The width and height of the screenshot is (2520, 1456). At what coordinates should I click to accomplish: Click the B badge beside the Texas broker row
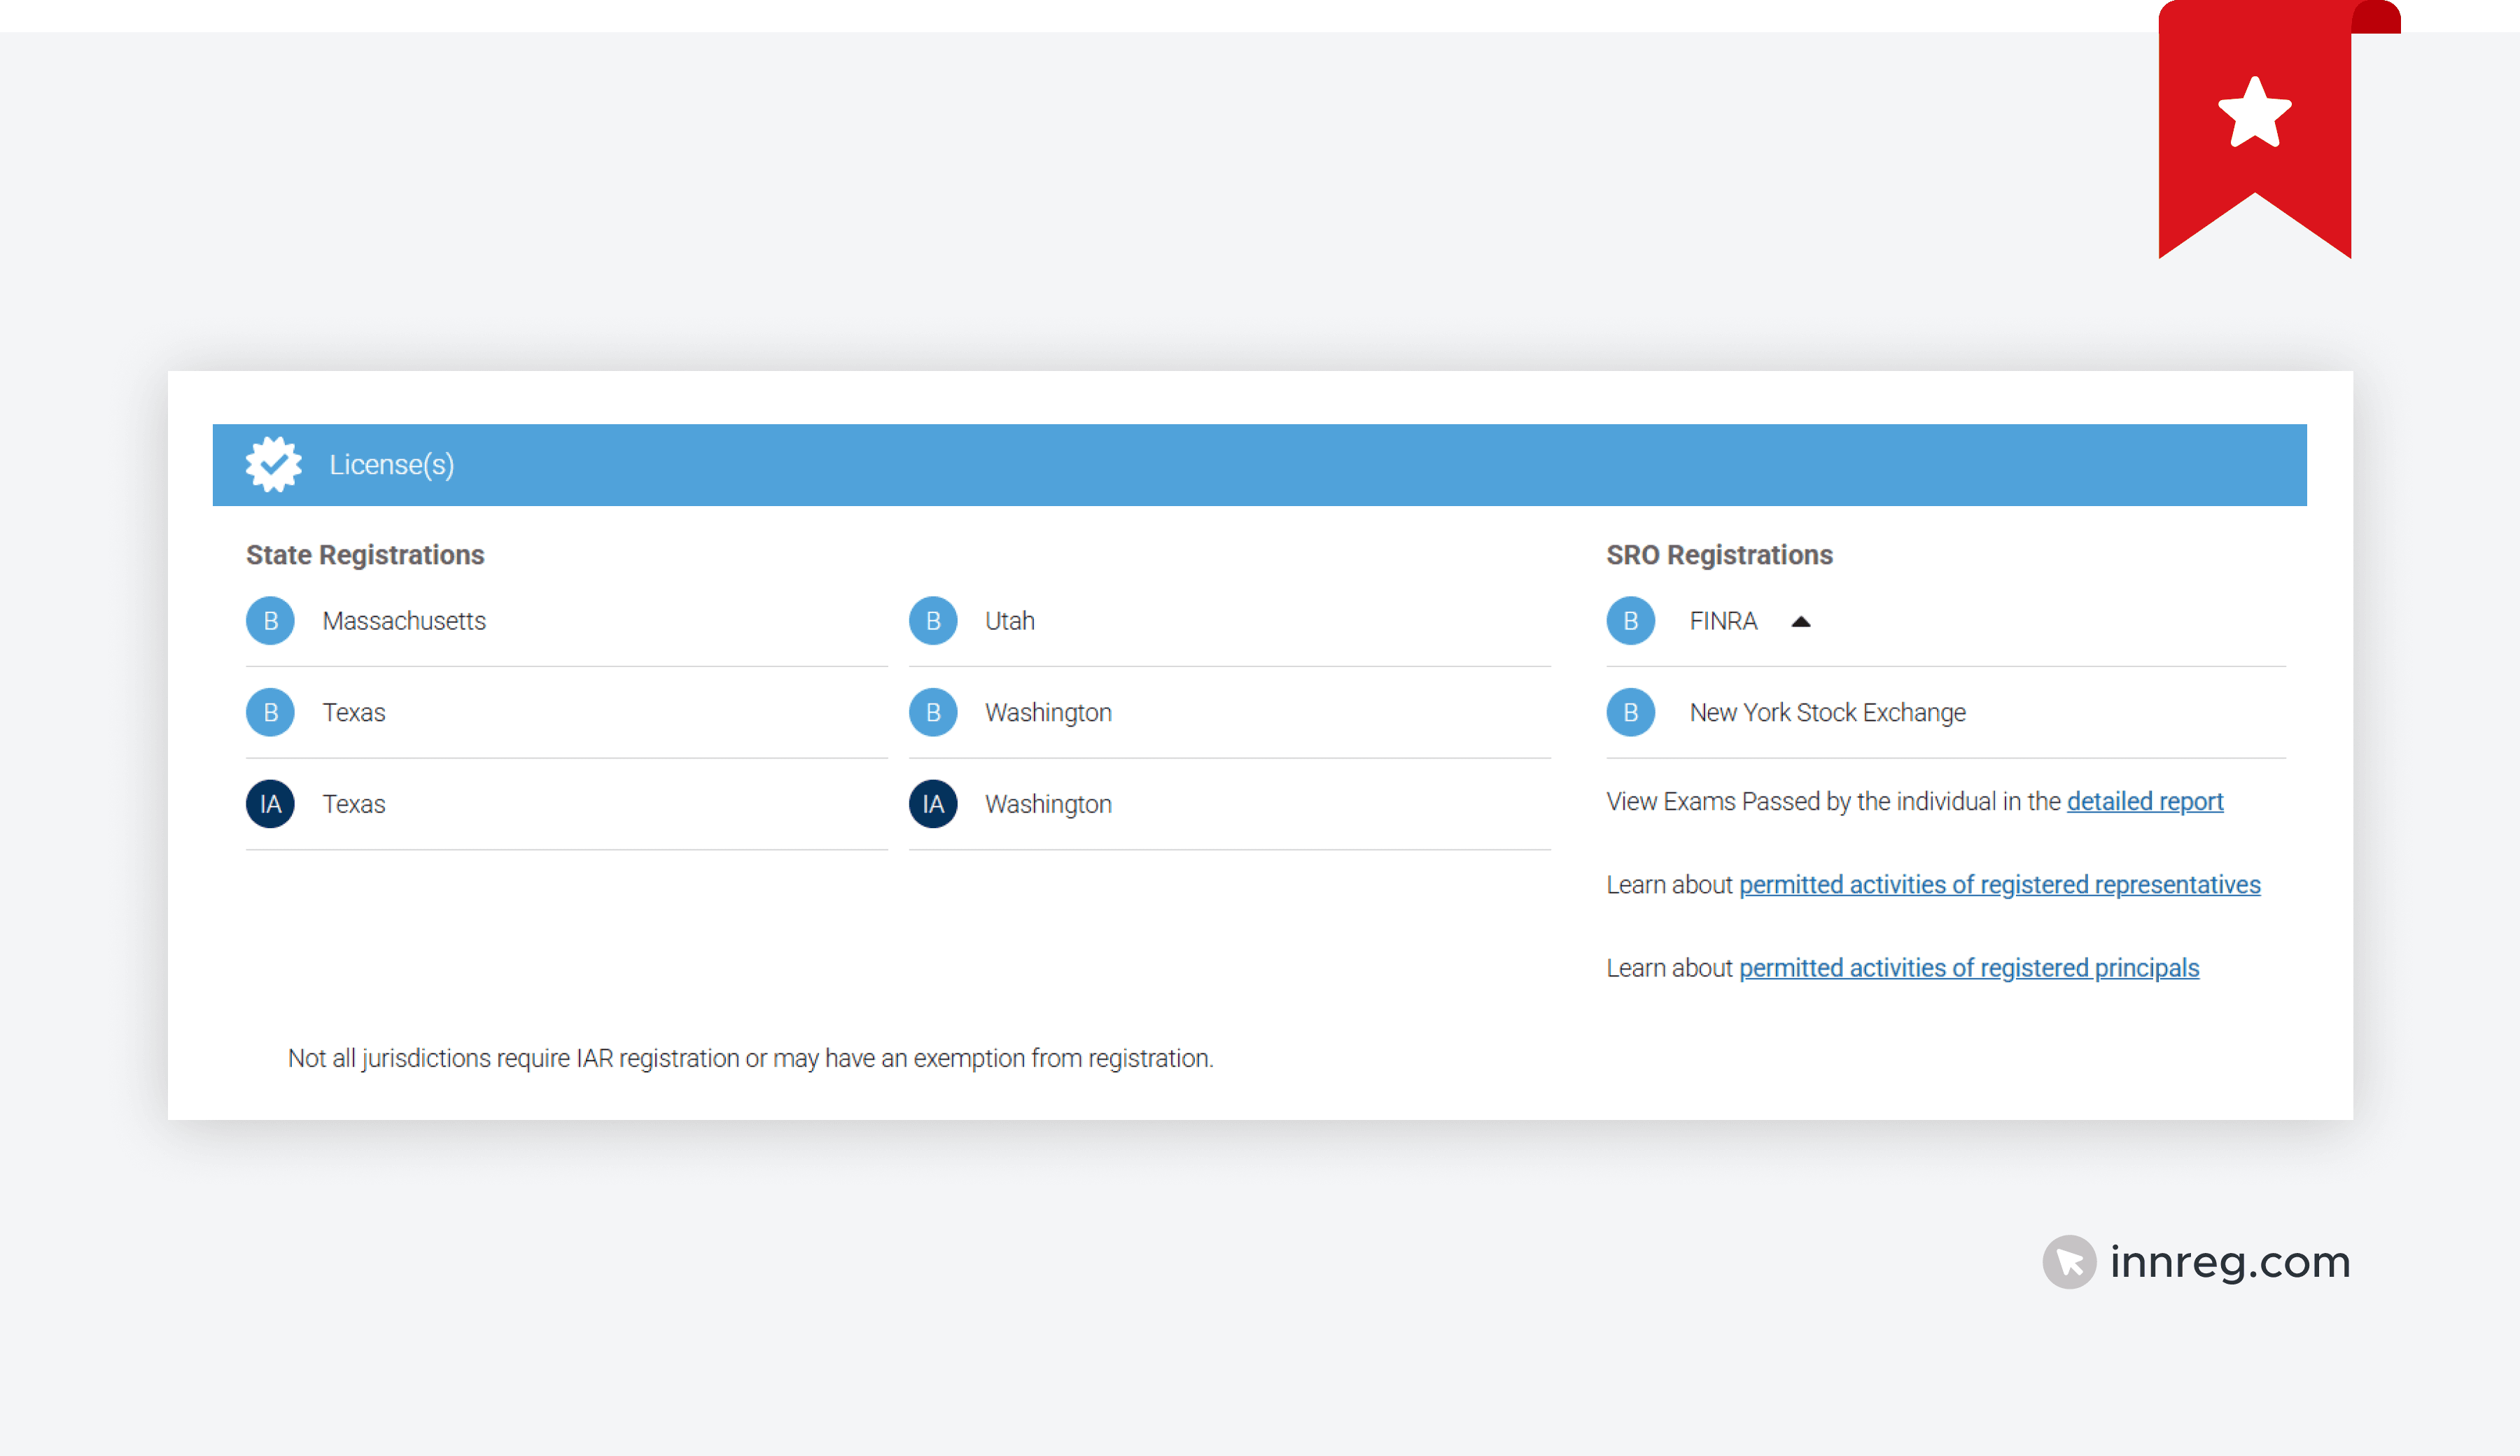(x=270, y=712)
